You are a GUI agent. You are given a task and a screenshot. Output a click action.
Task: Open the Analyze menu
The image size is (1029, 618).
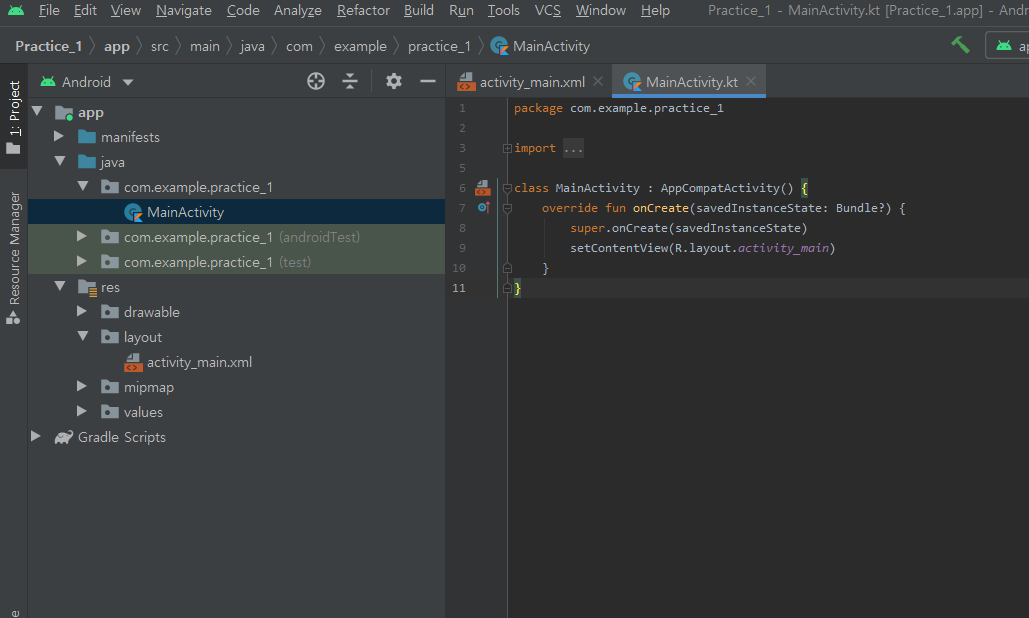(297, 10)
